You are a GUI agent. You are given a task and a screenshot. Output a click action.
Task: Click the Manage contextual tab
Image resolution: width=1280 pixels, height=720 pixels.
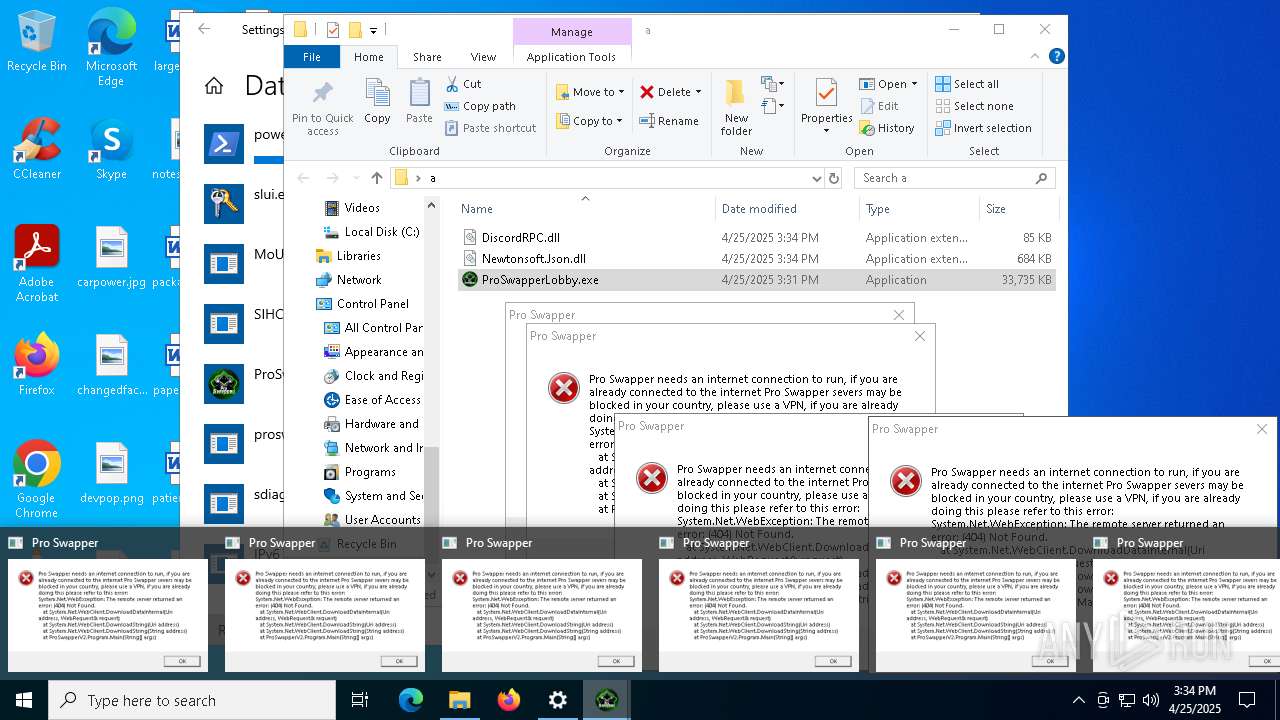click(572, 30)
